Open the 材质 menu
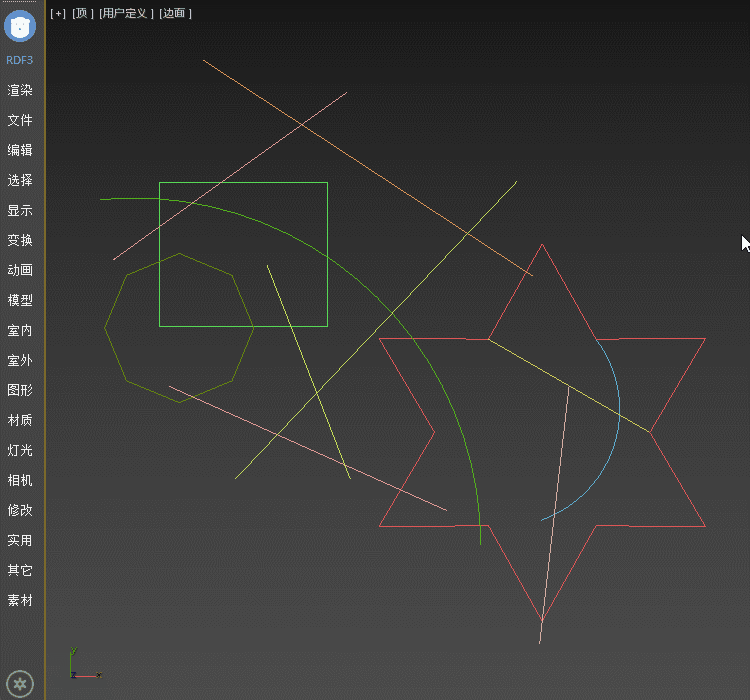Viewport: 750px width, 700px height. (x=20, y=420)
